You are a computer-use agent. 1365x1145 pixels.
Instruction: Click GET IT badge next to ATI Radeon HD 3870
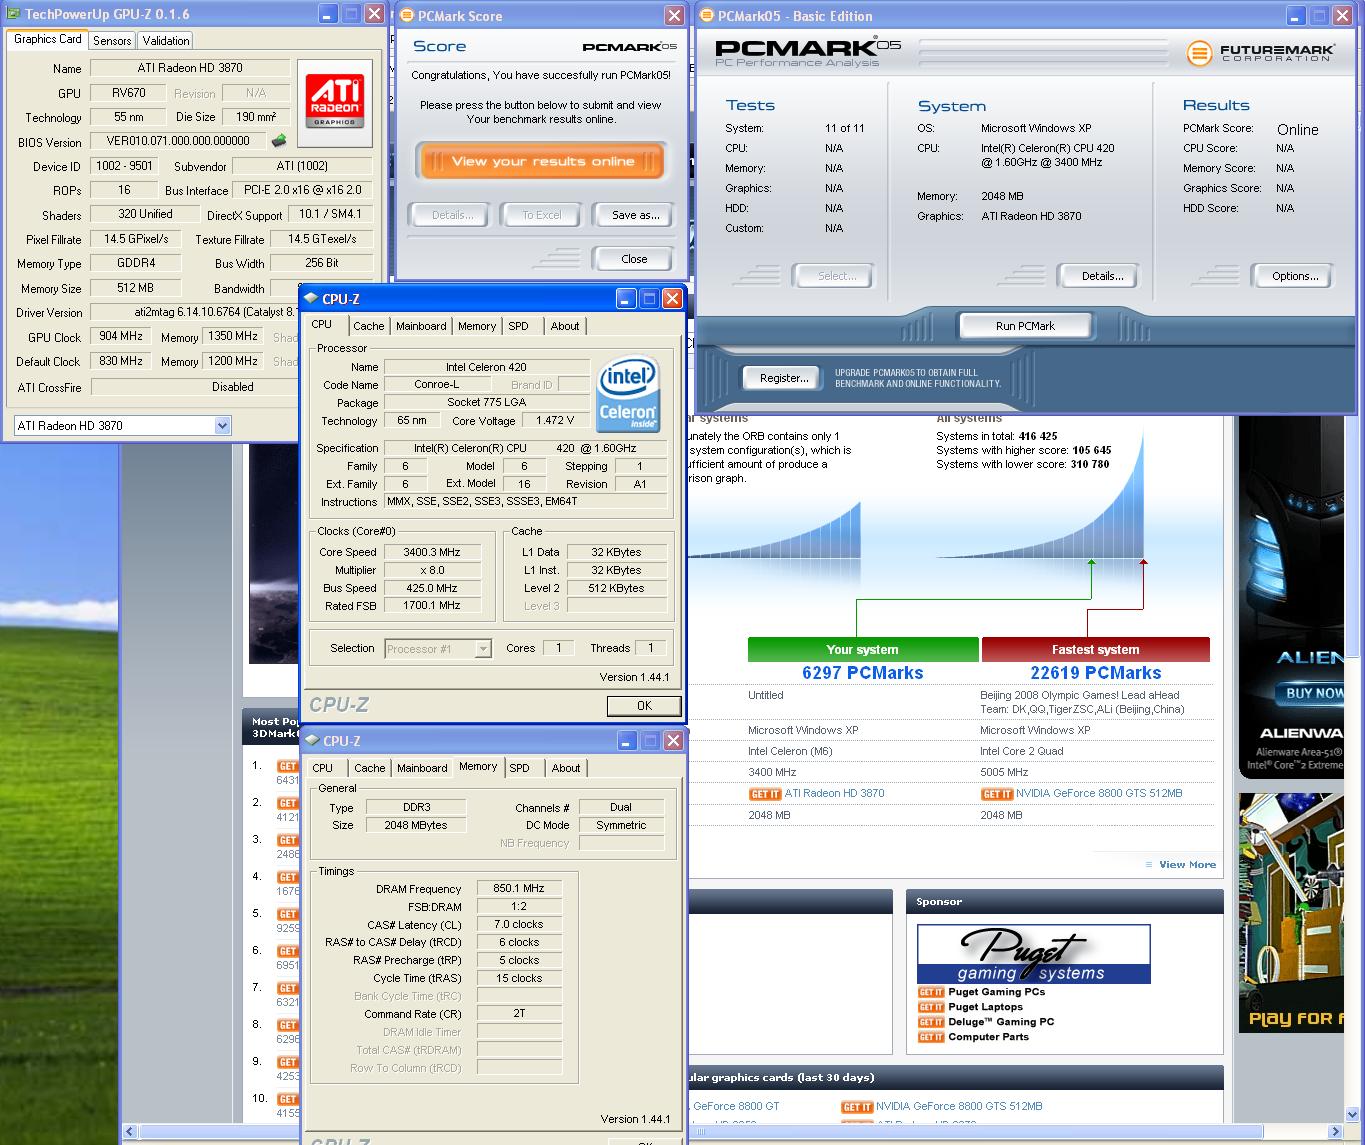click(x=765, y=794)
